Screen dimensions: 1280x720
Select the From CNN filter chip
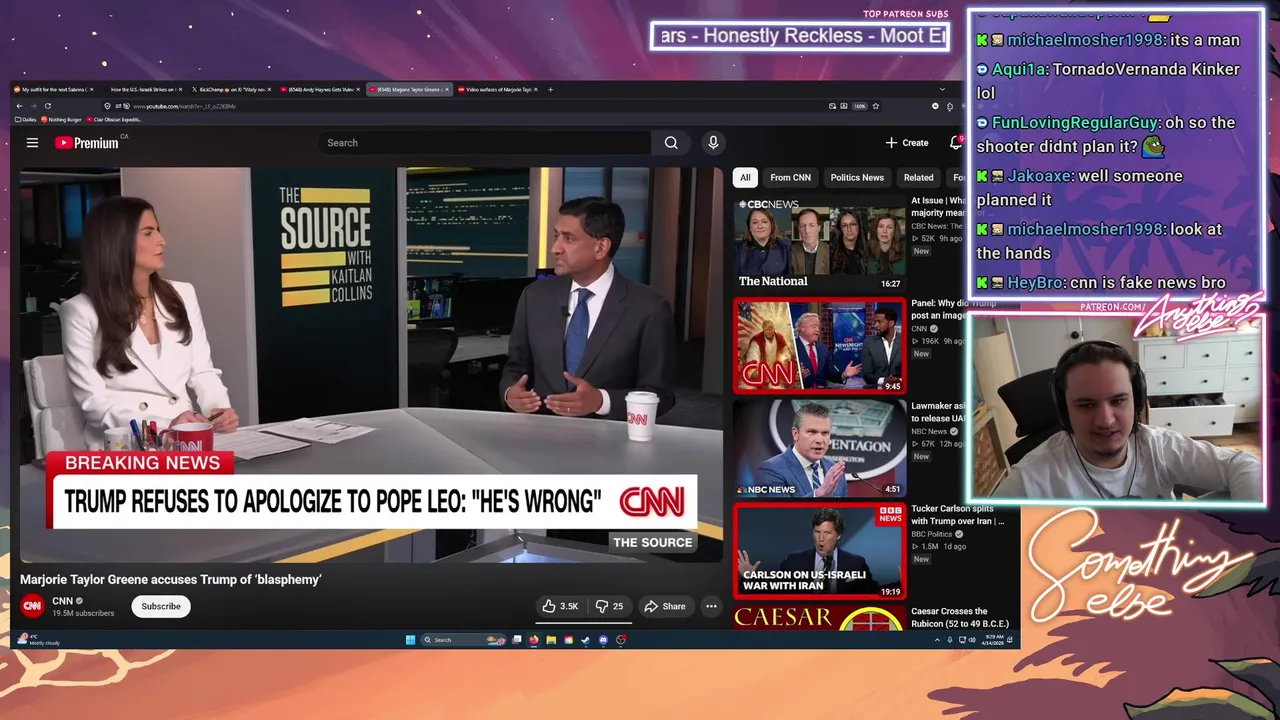coord(790,177)
